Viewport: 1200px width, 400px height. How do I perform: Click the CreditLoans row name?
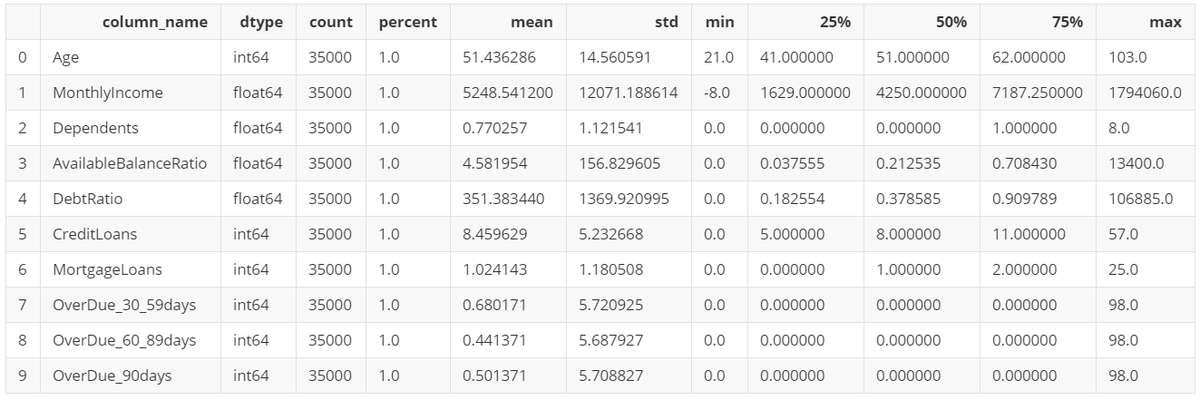94,234
